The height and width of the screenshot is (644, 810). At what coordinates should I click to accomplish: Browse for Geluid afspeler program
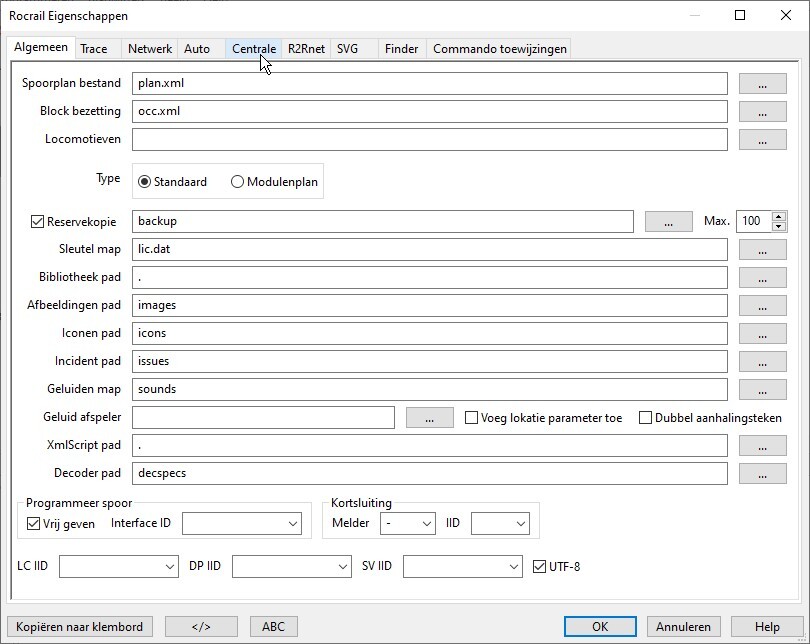point(430,417)
